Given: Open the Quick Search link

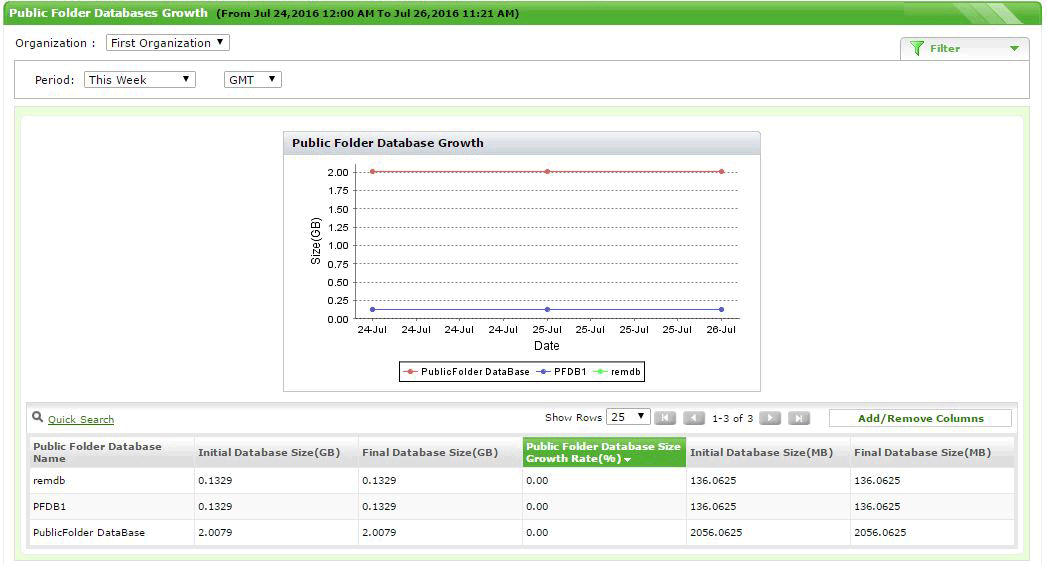Looking at the screenshot, I should (x=81, y=420).
